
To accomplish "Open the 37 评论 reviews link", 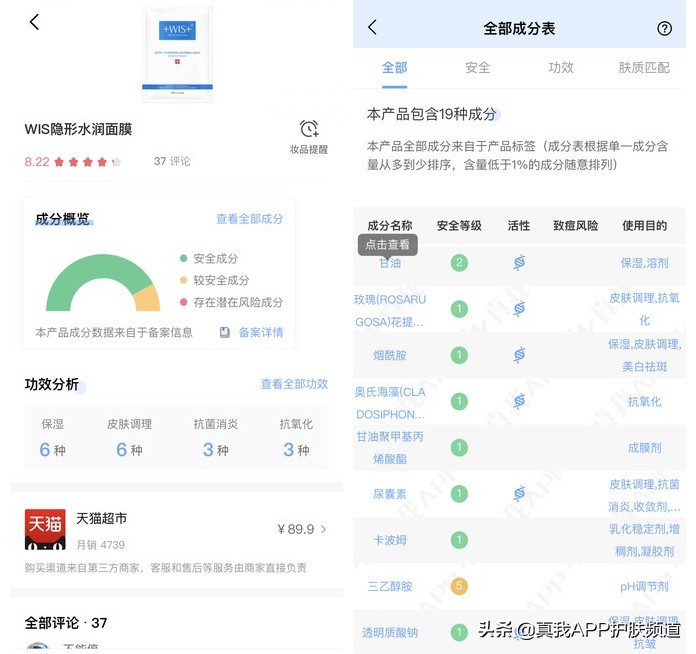I will 172,161.
